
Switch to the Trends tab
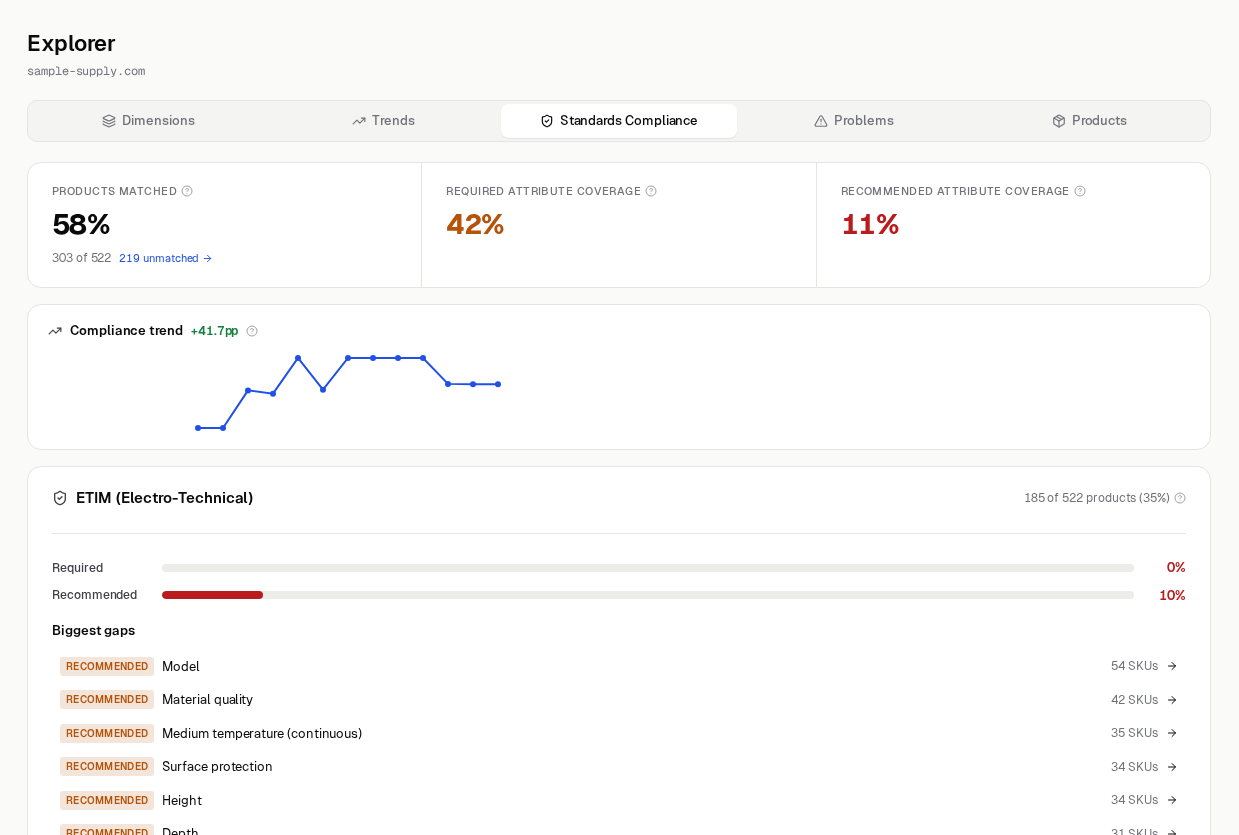coord(384,121)
